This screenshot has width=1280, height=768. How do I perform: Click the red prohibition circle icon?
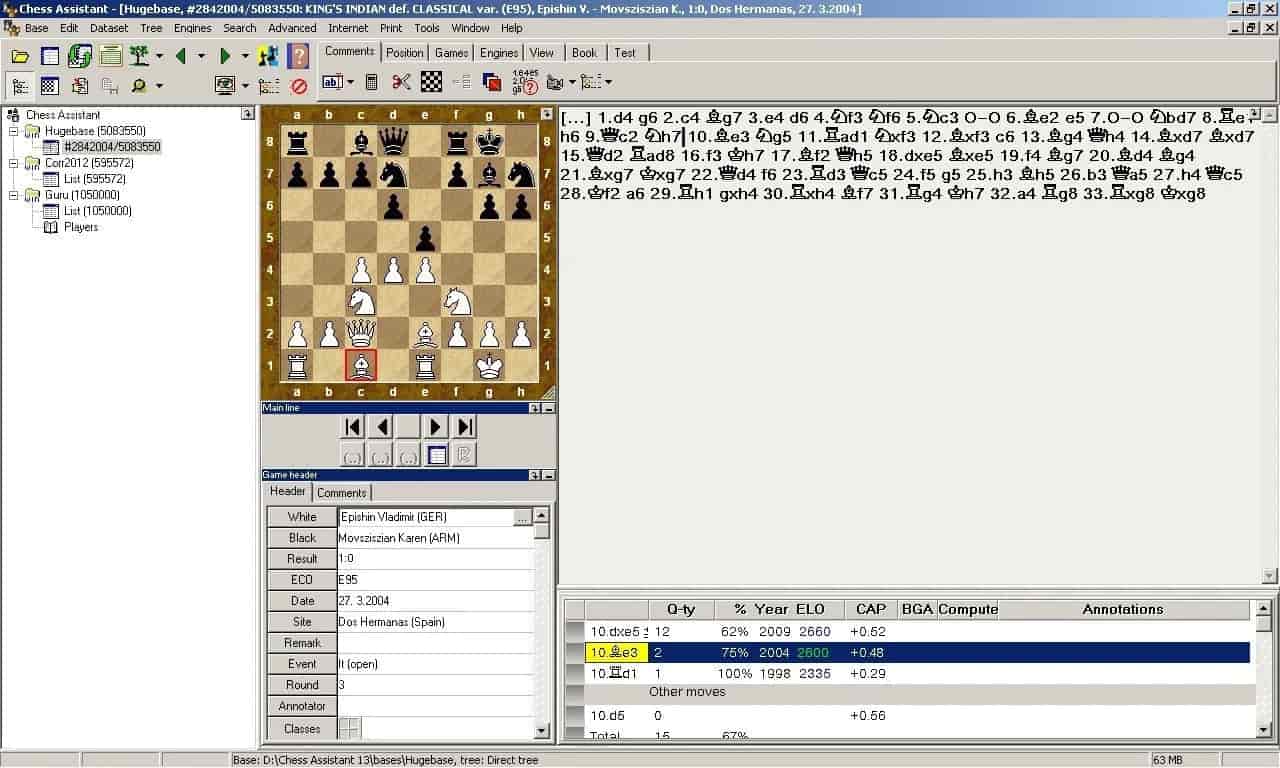pos(298,86)
